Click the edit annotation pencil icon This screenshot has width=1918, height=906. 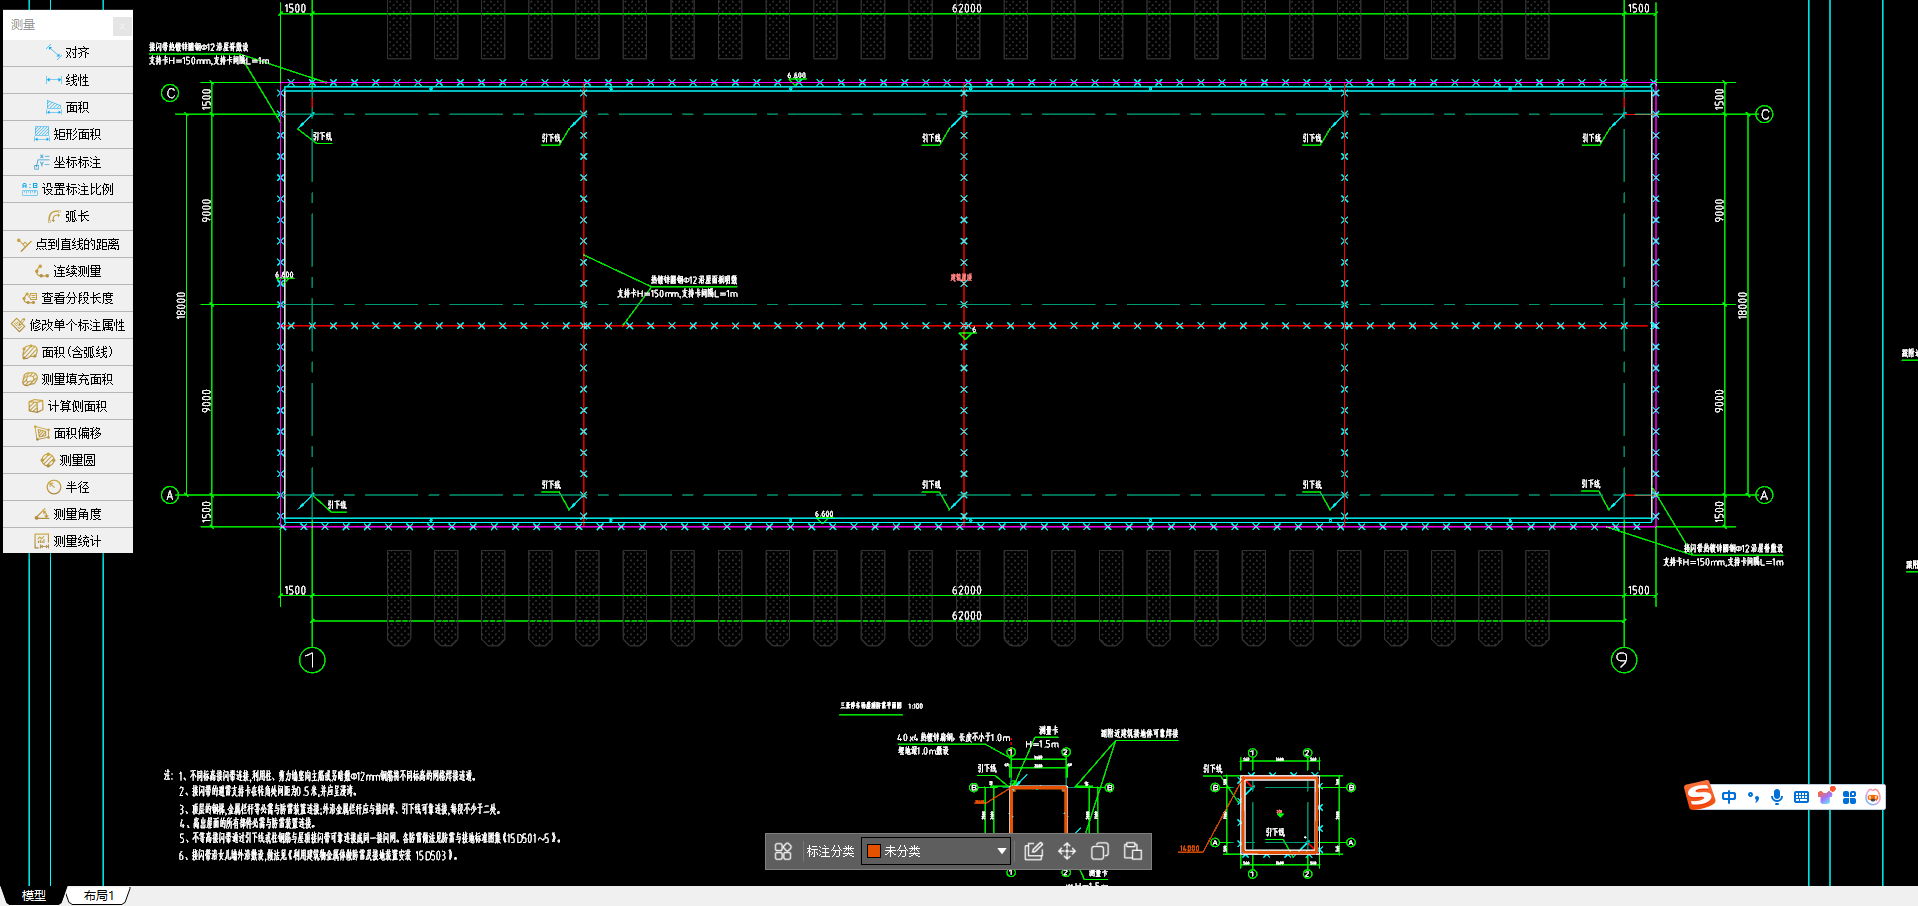pyautogui.click(x=1034, y=851)
